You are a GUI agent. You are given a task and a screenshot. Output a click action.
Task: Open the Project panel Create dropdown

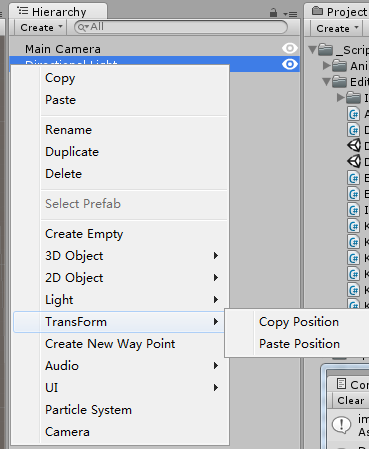click(x=337, y=29)
